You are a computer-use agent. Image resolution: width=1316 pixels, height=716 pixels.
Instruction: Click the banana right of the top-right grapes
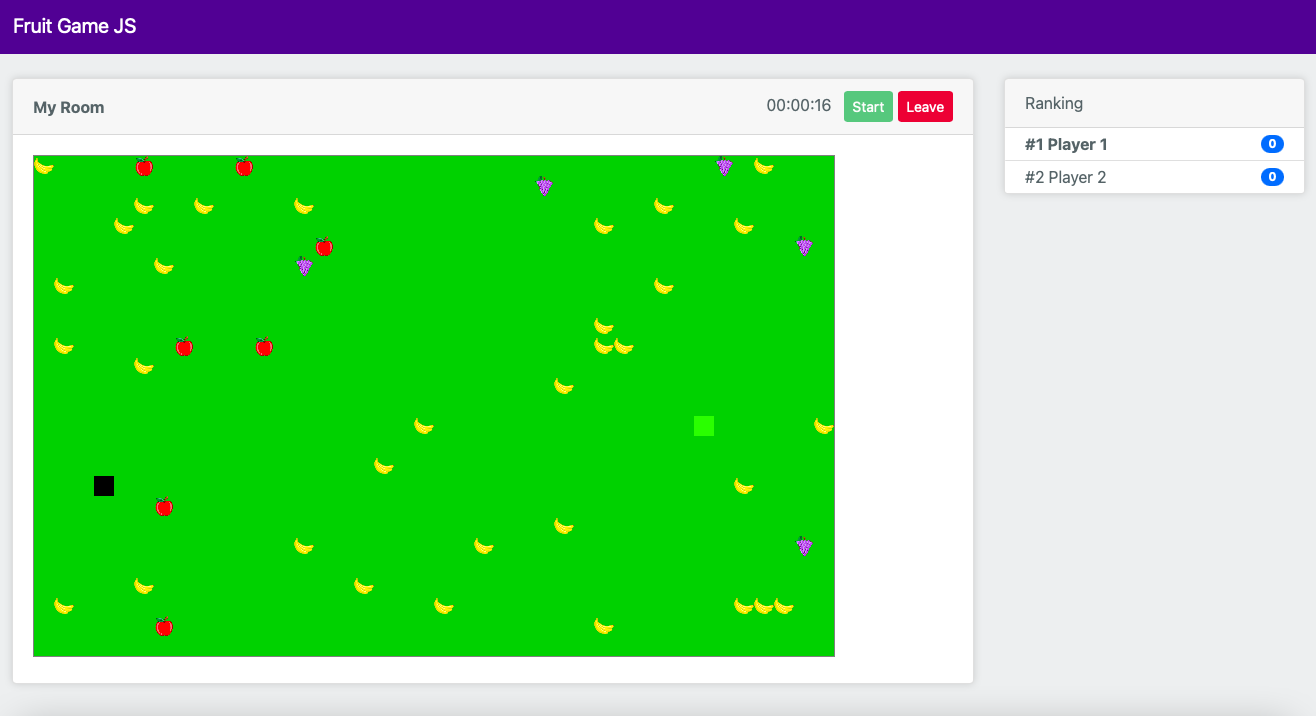tap(764, 166)
